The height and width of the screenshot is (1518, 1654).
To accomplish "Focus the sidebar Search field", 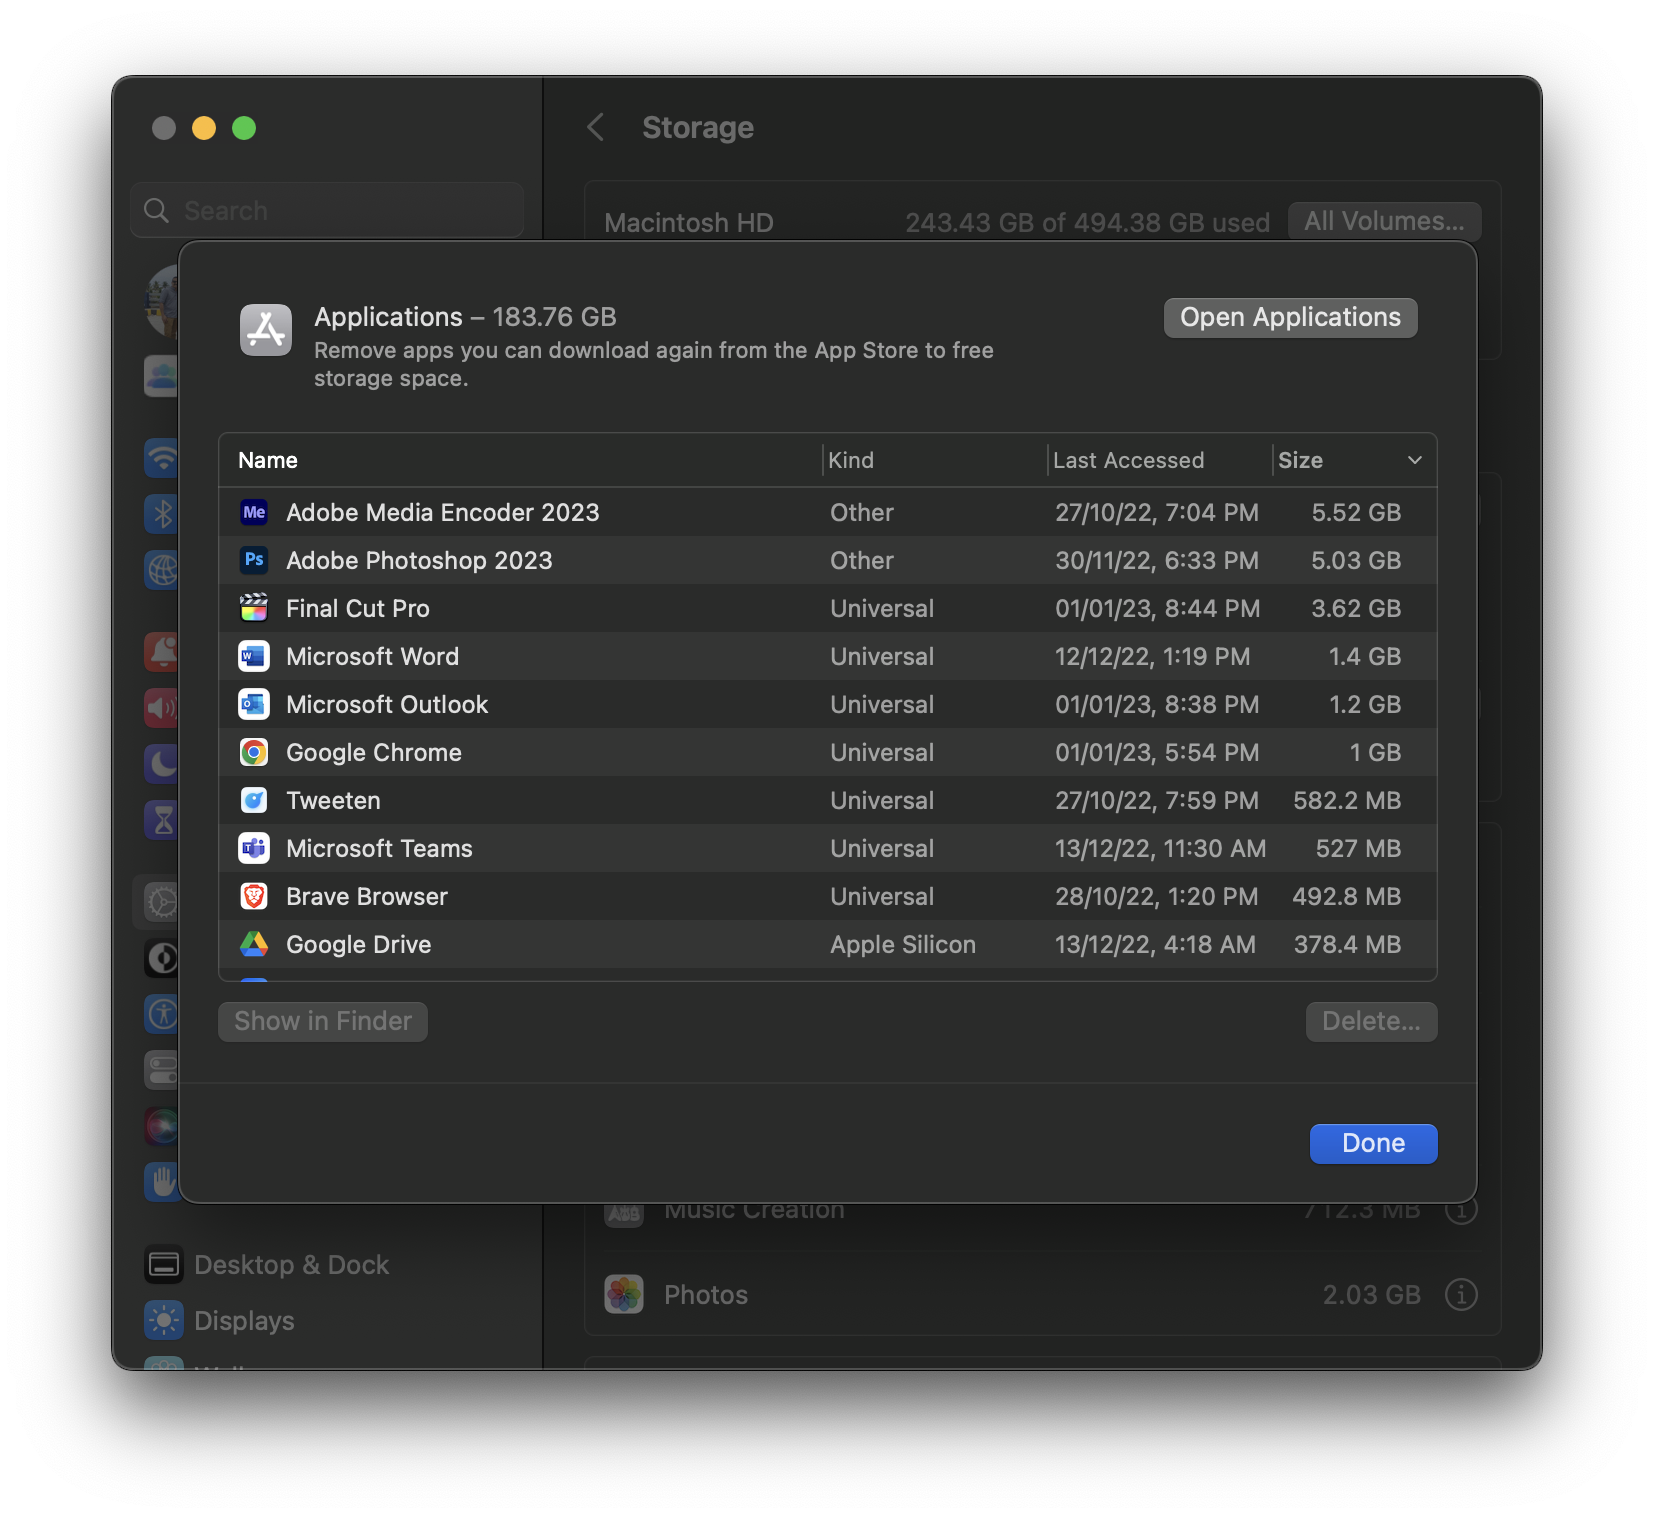I will 327,210.
